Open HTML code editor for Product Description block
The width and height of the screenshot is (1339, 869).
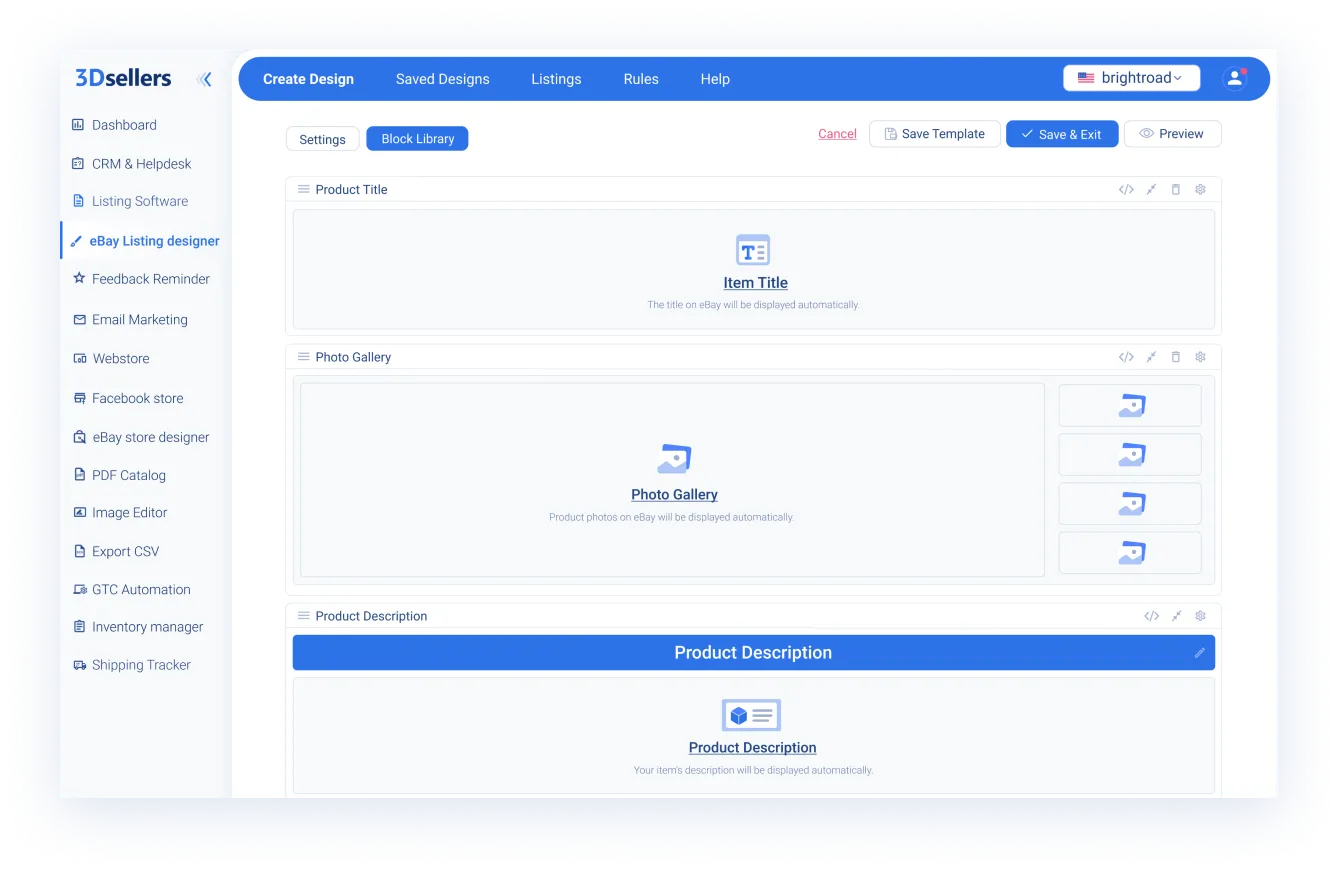[1151, 616]
